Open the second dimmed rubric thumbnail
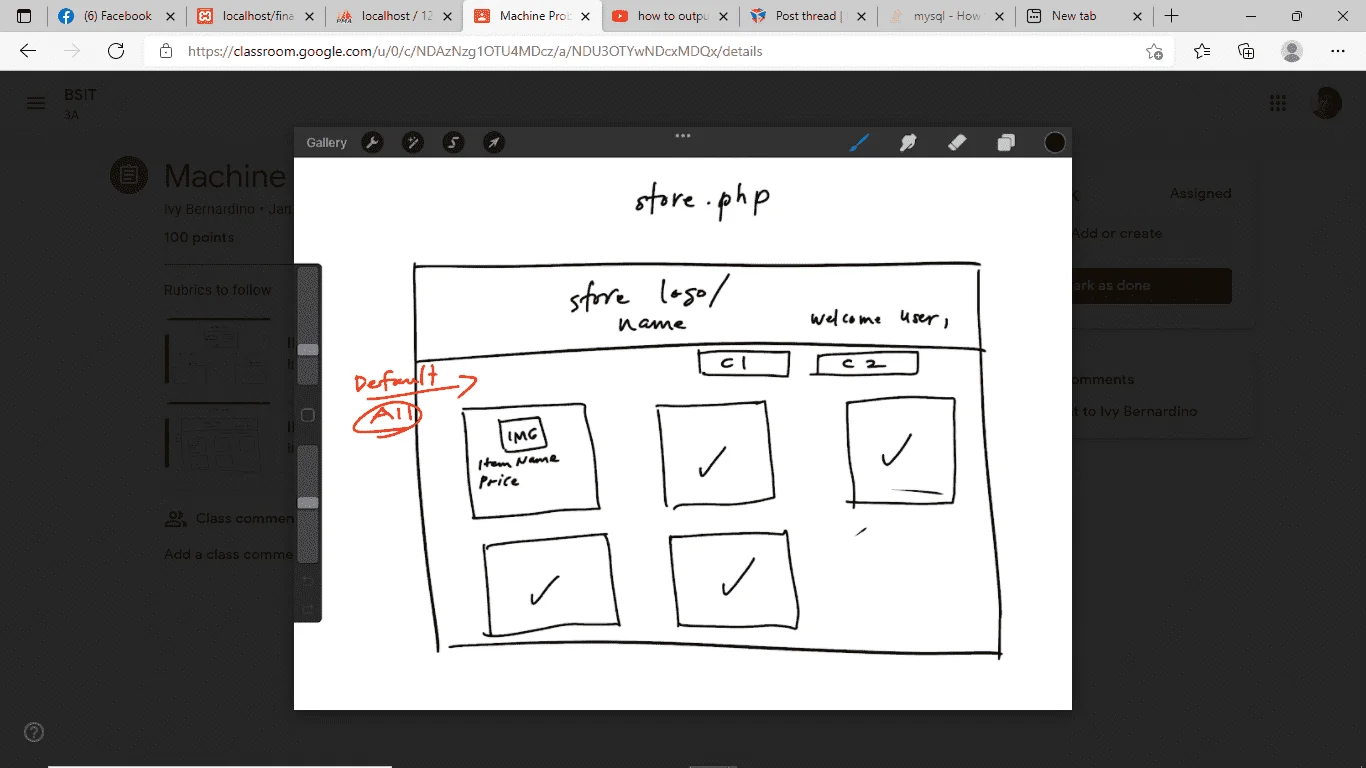This screenshot has width=1366, height=768. tap(217, 437)
